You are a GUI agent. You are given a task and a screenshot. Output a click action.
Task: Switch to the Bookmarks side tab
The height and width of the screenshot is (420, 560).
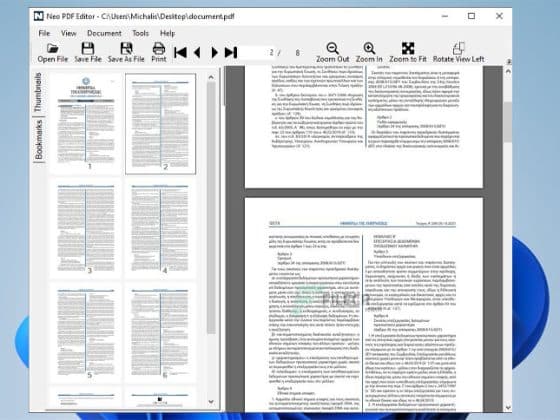pos(39,140)
